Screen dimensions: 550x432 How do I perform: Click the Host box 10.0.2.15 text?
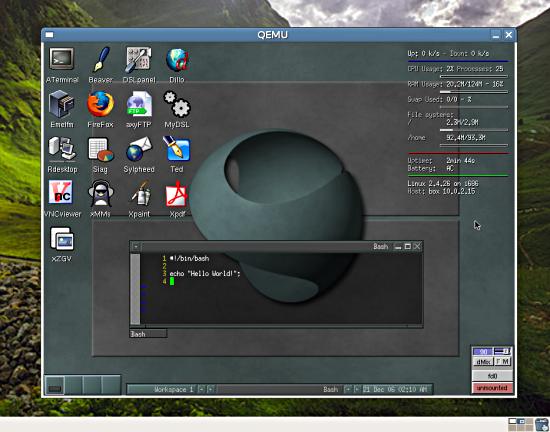click(x=441, y=191)
